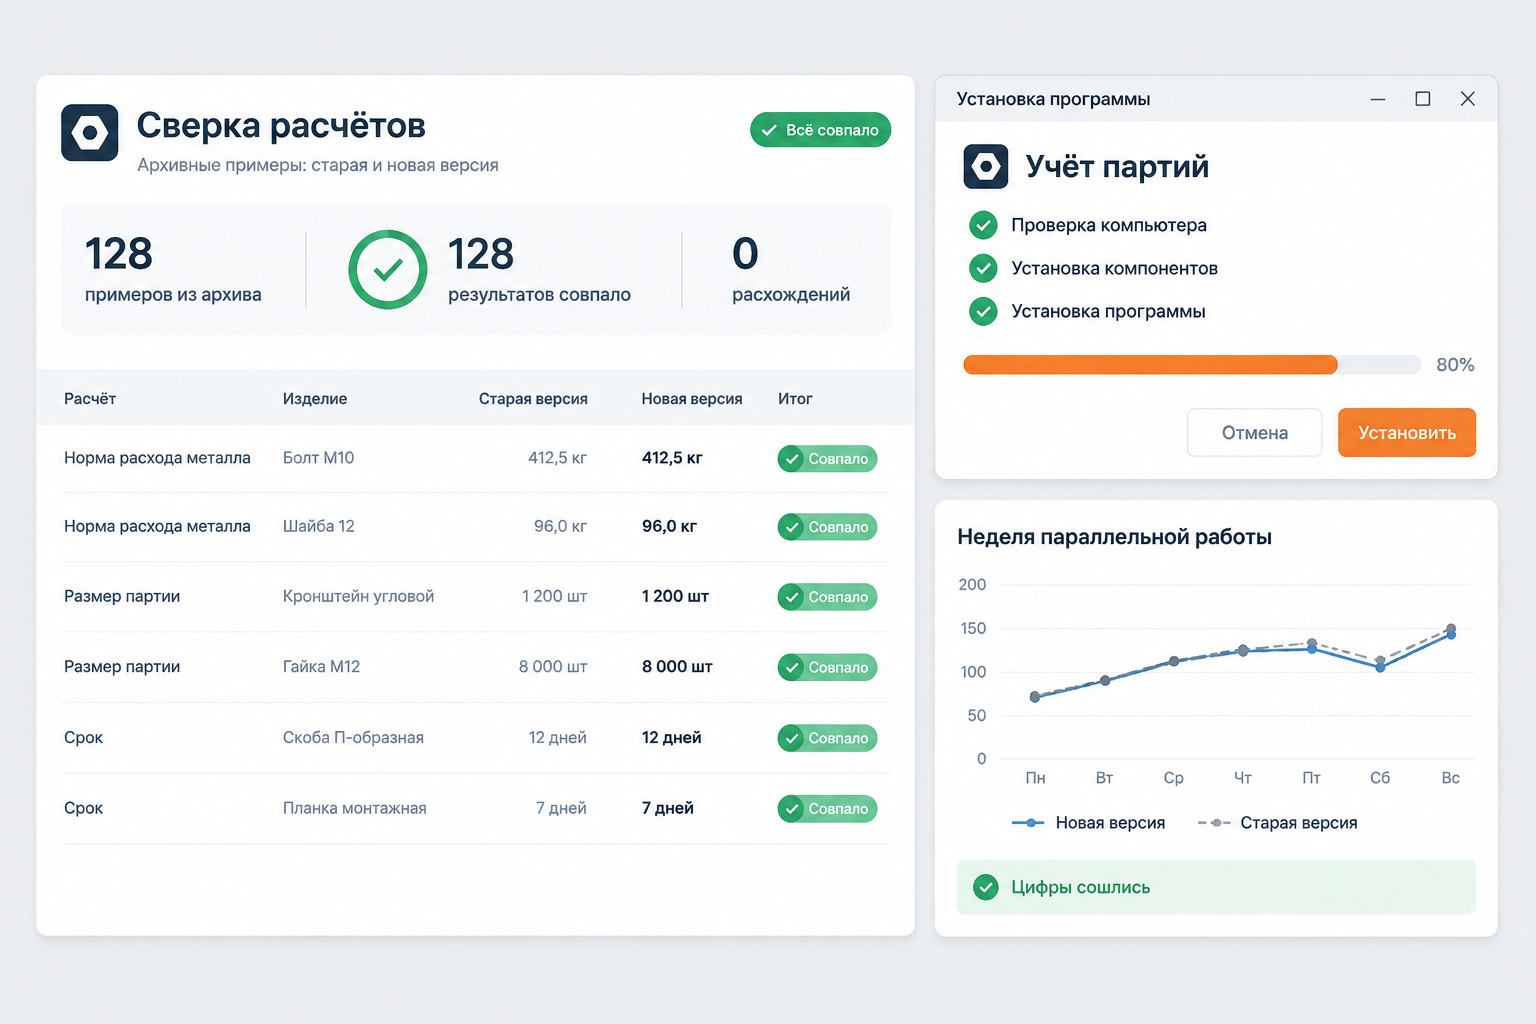Click the check icon beside Проверка компьютера

click(x=984, y=225)
